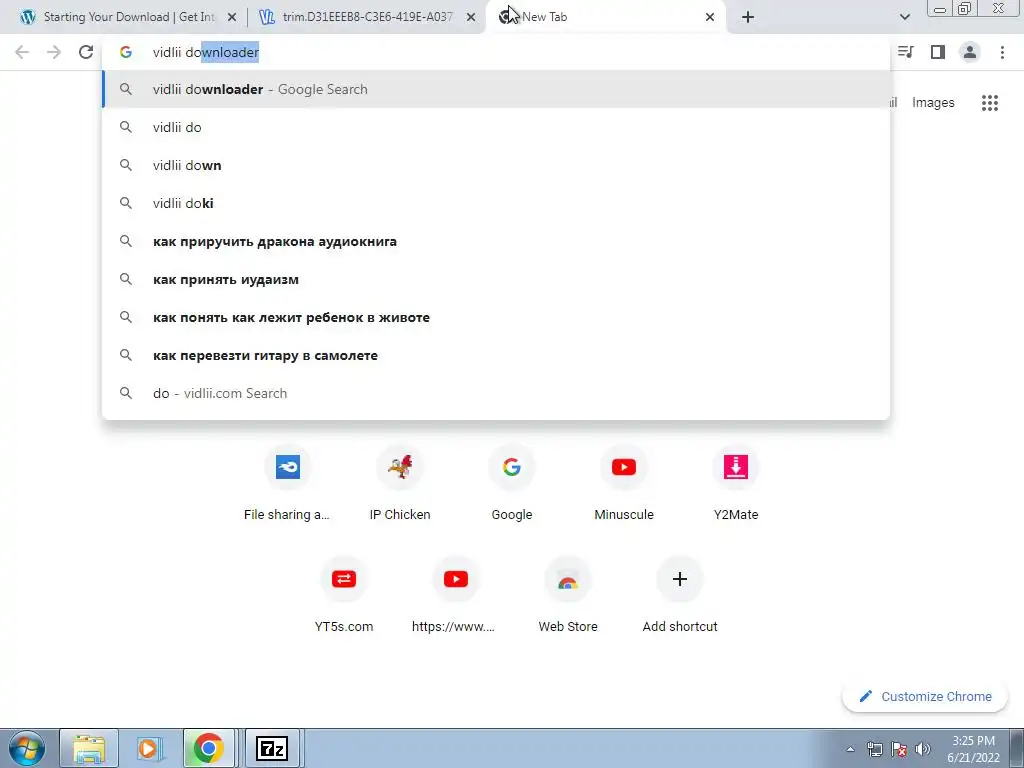Switch to Chrome in the taskbar
Image resolution: width=1024 pixels, height=768 pixels.
pyautogui.click(x=208, y=748)
